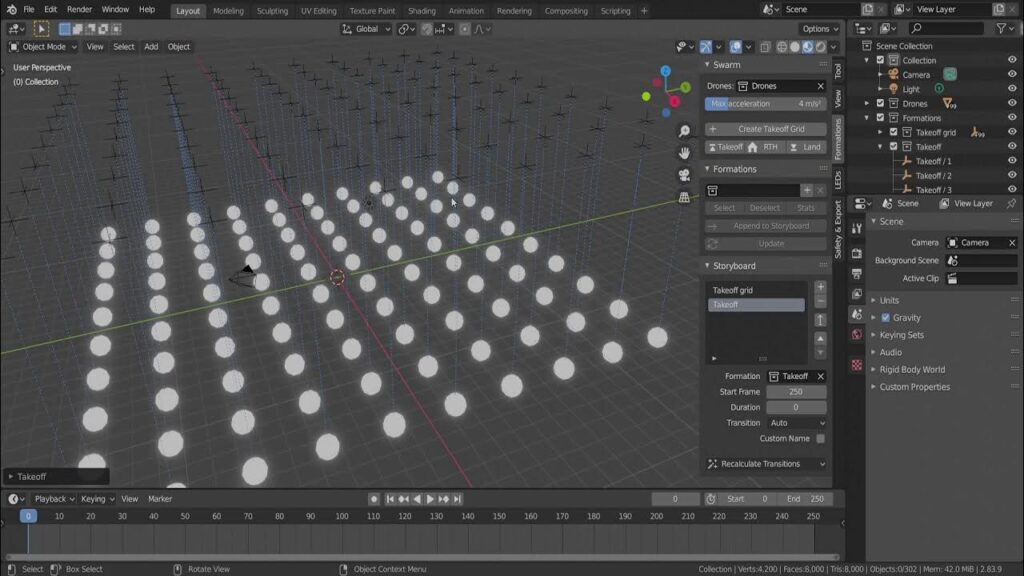Click the proportional editing icon
Screen dimensions: 1024x576
pos(464,29)
